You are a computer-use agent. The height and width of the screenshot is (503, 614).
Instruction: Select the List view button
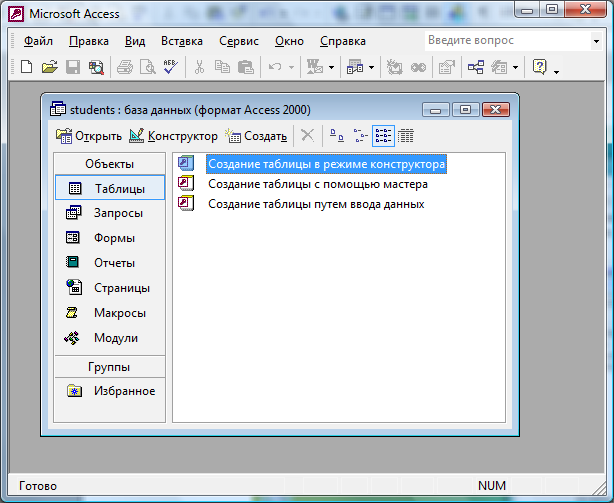tap(383, 136)
